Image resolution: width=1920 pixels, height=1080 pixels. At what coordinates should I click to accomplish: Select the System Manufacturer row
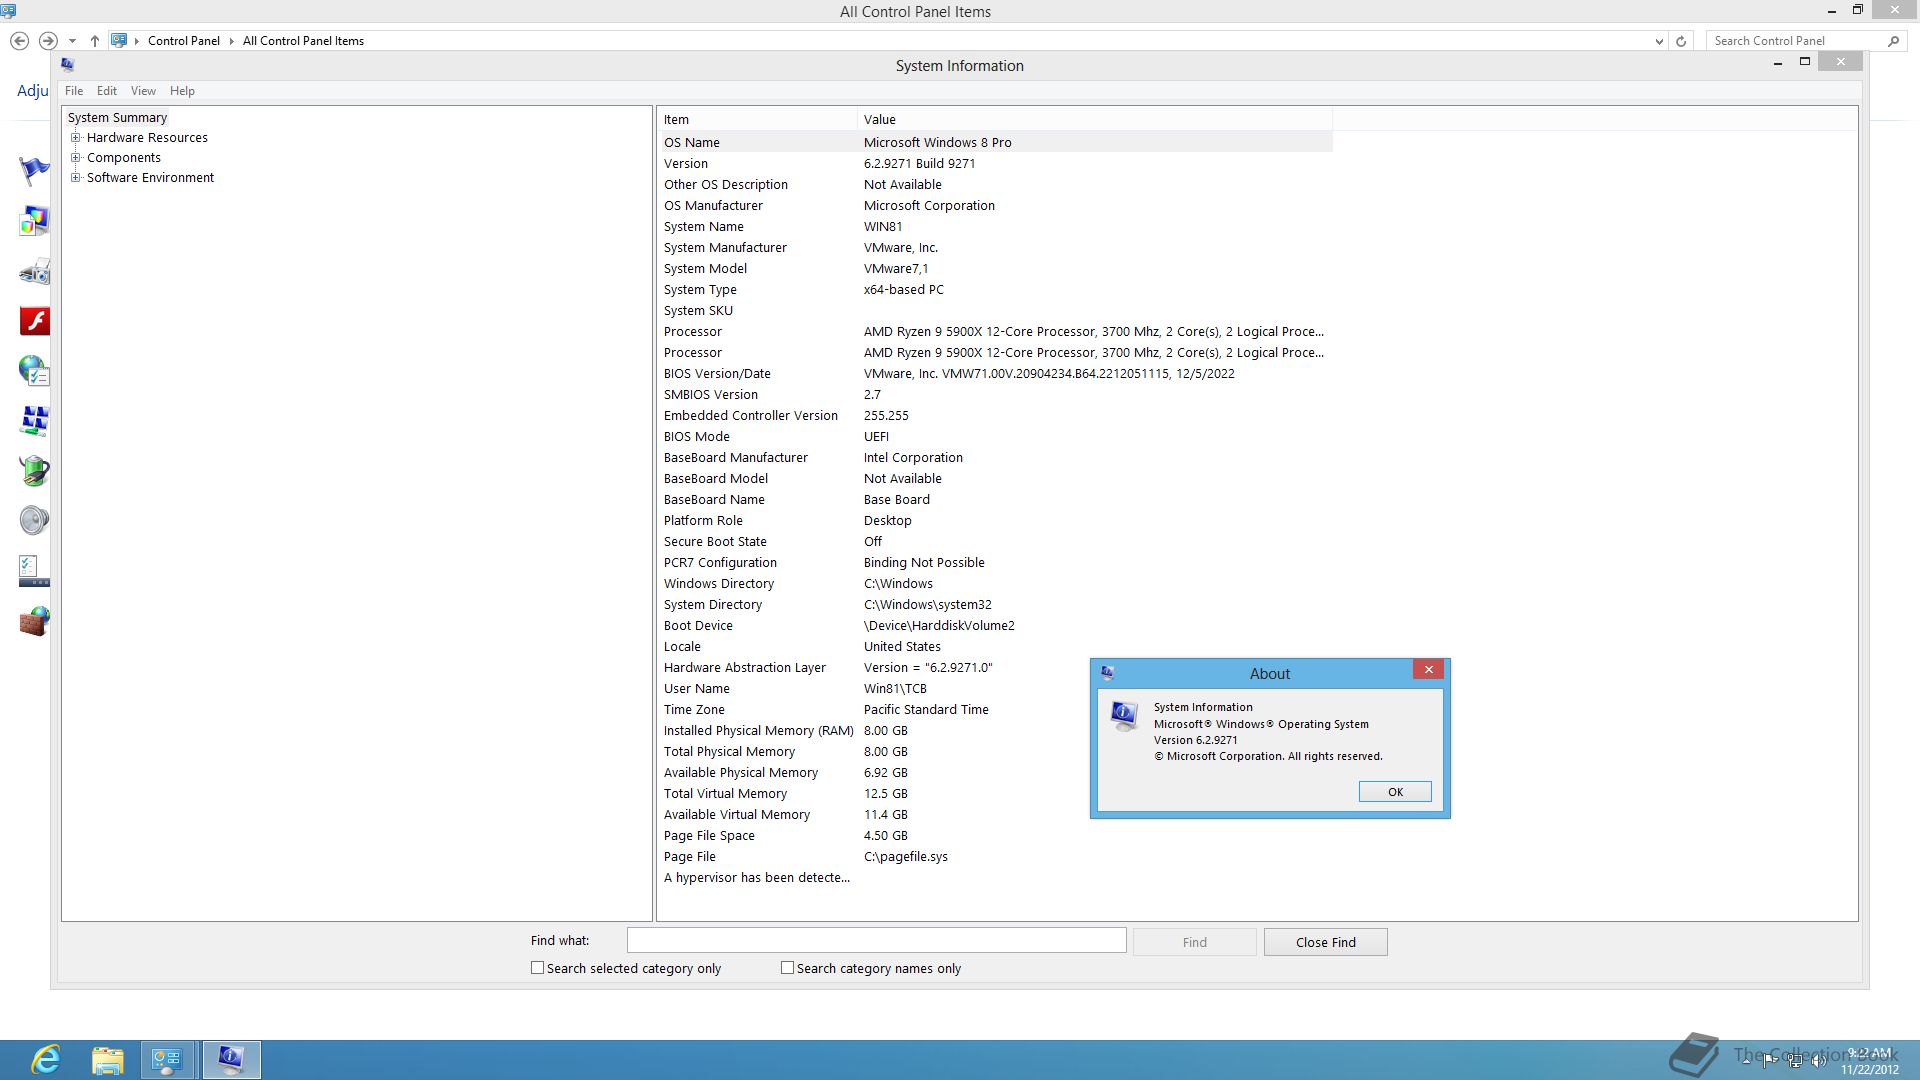(996, 247)
